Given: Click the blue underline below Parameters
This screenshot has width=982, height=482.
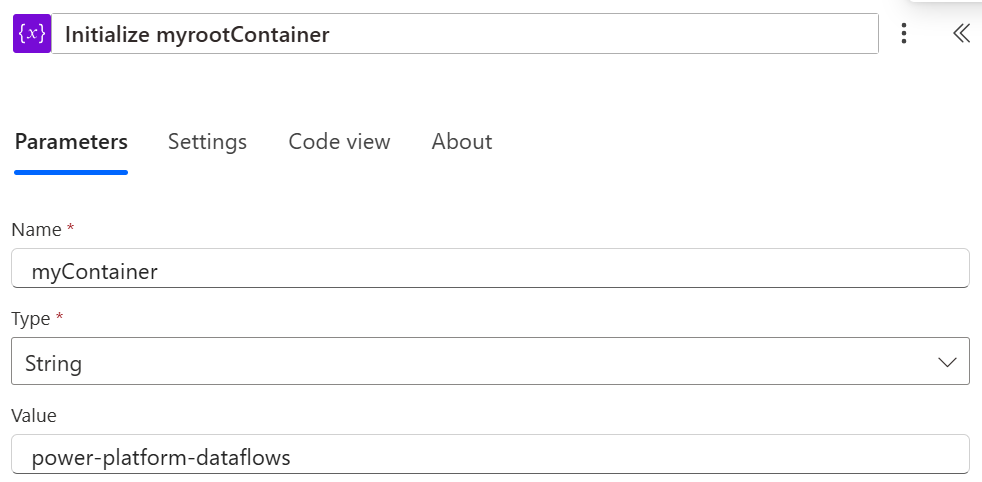Looking at the screenshot, I should [x=71, y=172].
